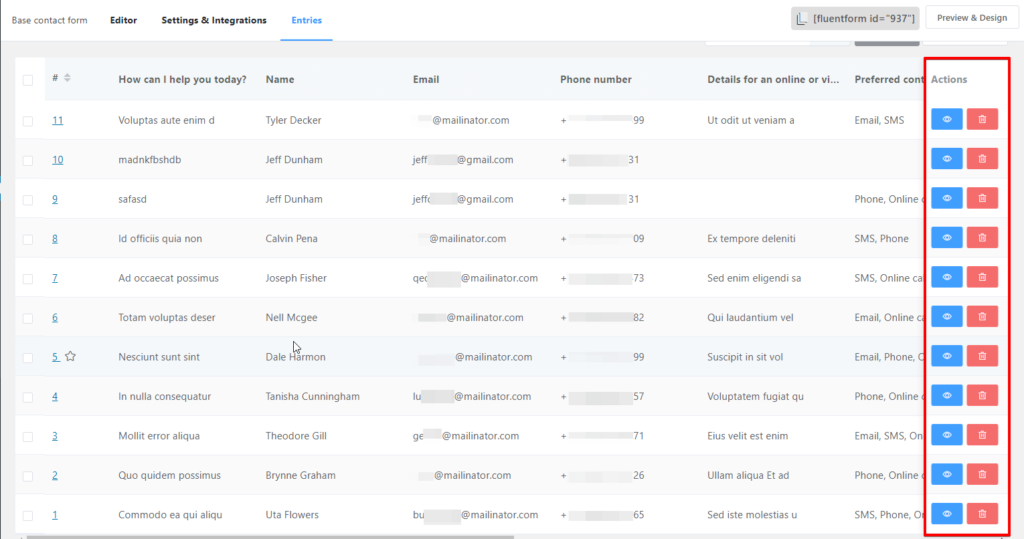View Jeff Dunham's entry 10 with the eye icon

pyautogui.click(x=946, y=159)
